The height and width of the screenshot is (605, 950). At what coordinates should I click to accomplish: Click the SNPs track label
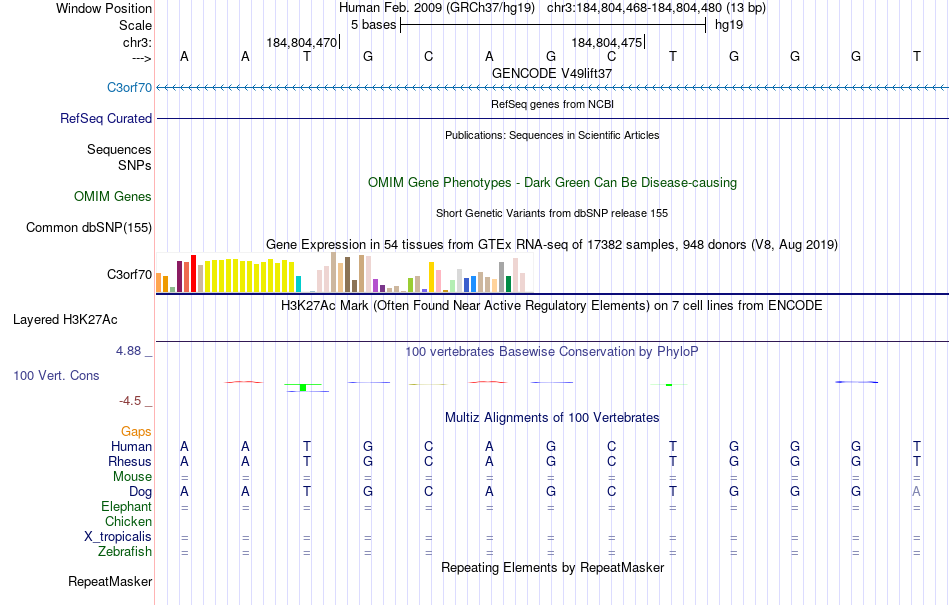coord(135,165)
